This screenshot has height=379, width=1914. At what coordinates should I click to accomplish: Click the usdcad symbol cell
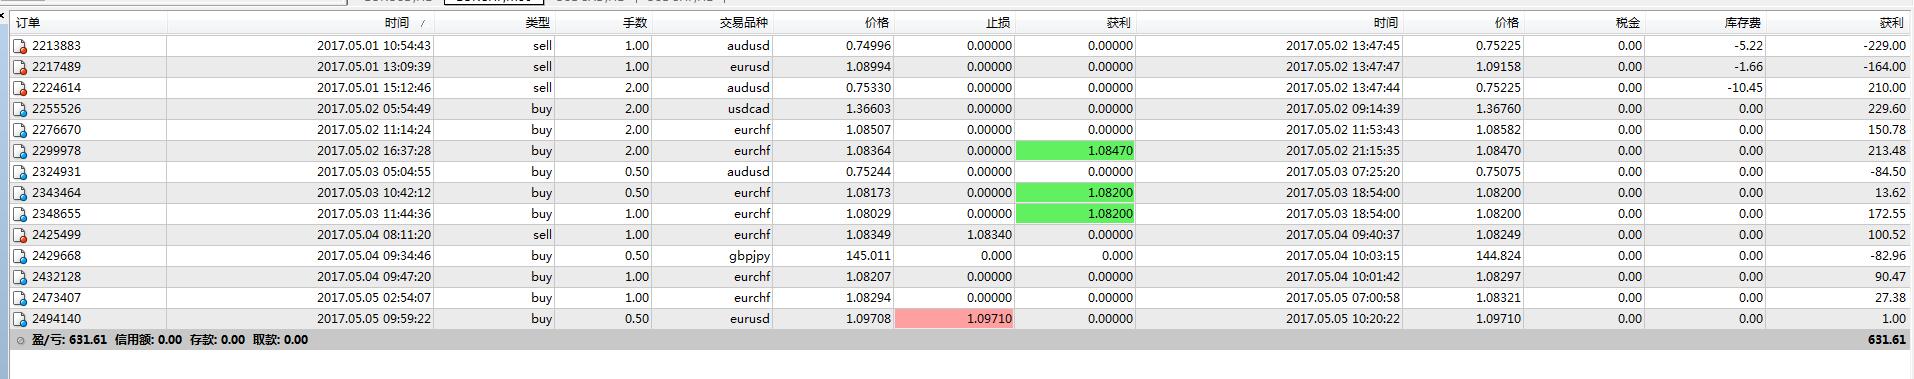click(x=749, y=109)
